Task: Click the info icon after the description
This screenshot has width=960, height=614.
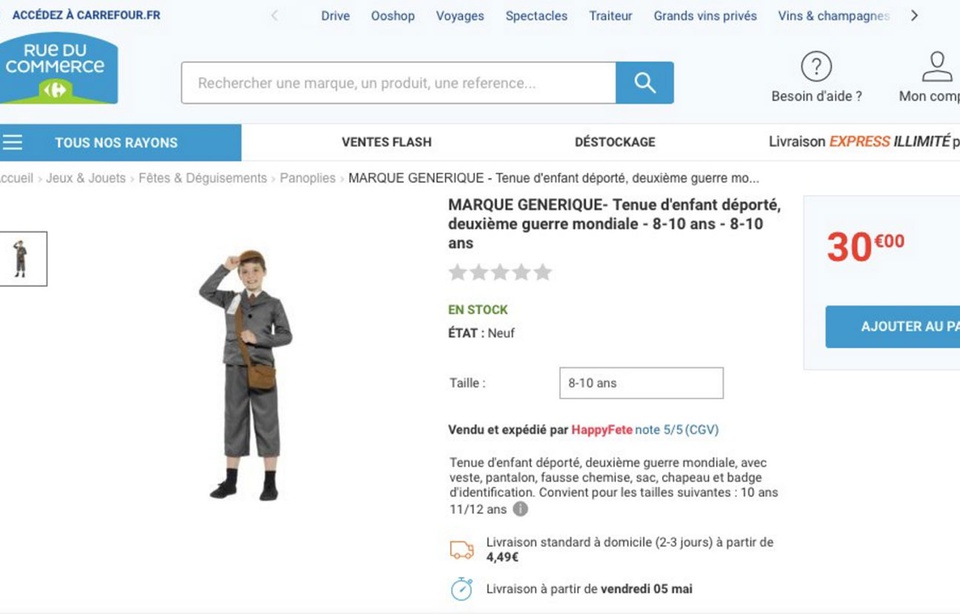Action: (x=520, y=509)
